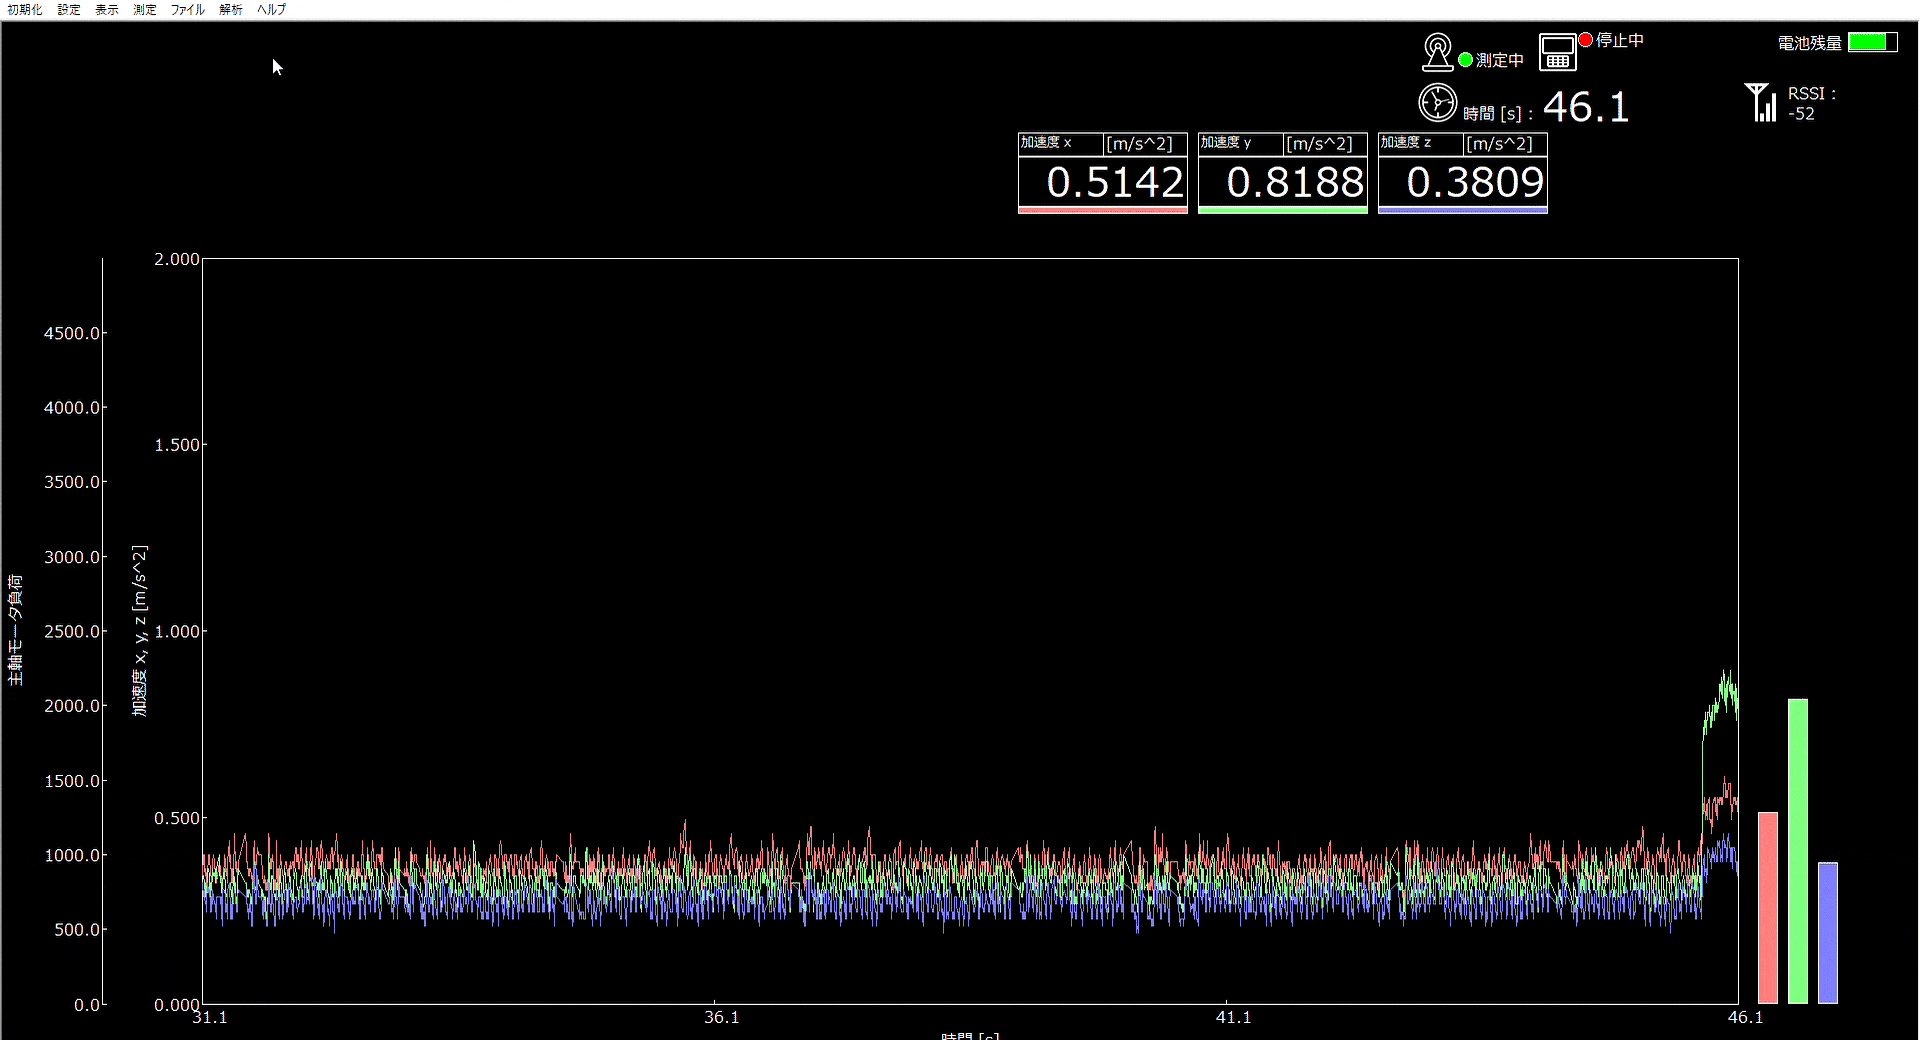Click the clock time icon

(x=1437, y=102)
